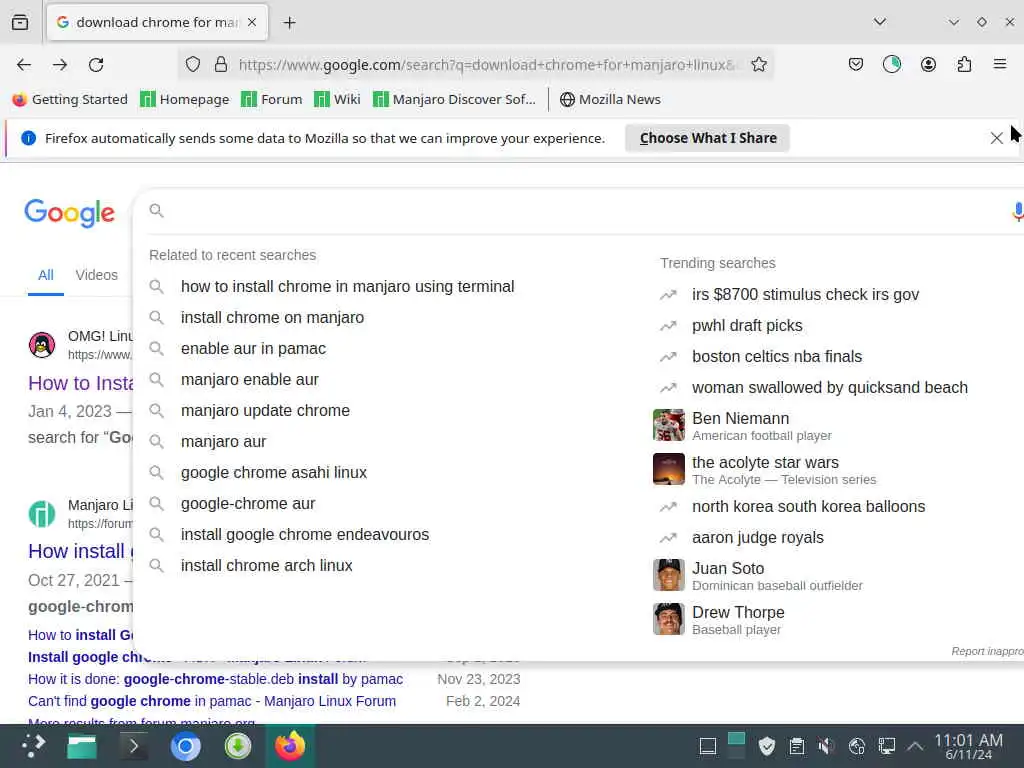Reload the current Google search page
The image size is (1024, 768).
(x=96, y=65)
